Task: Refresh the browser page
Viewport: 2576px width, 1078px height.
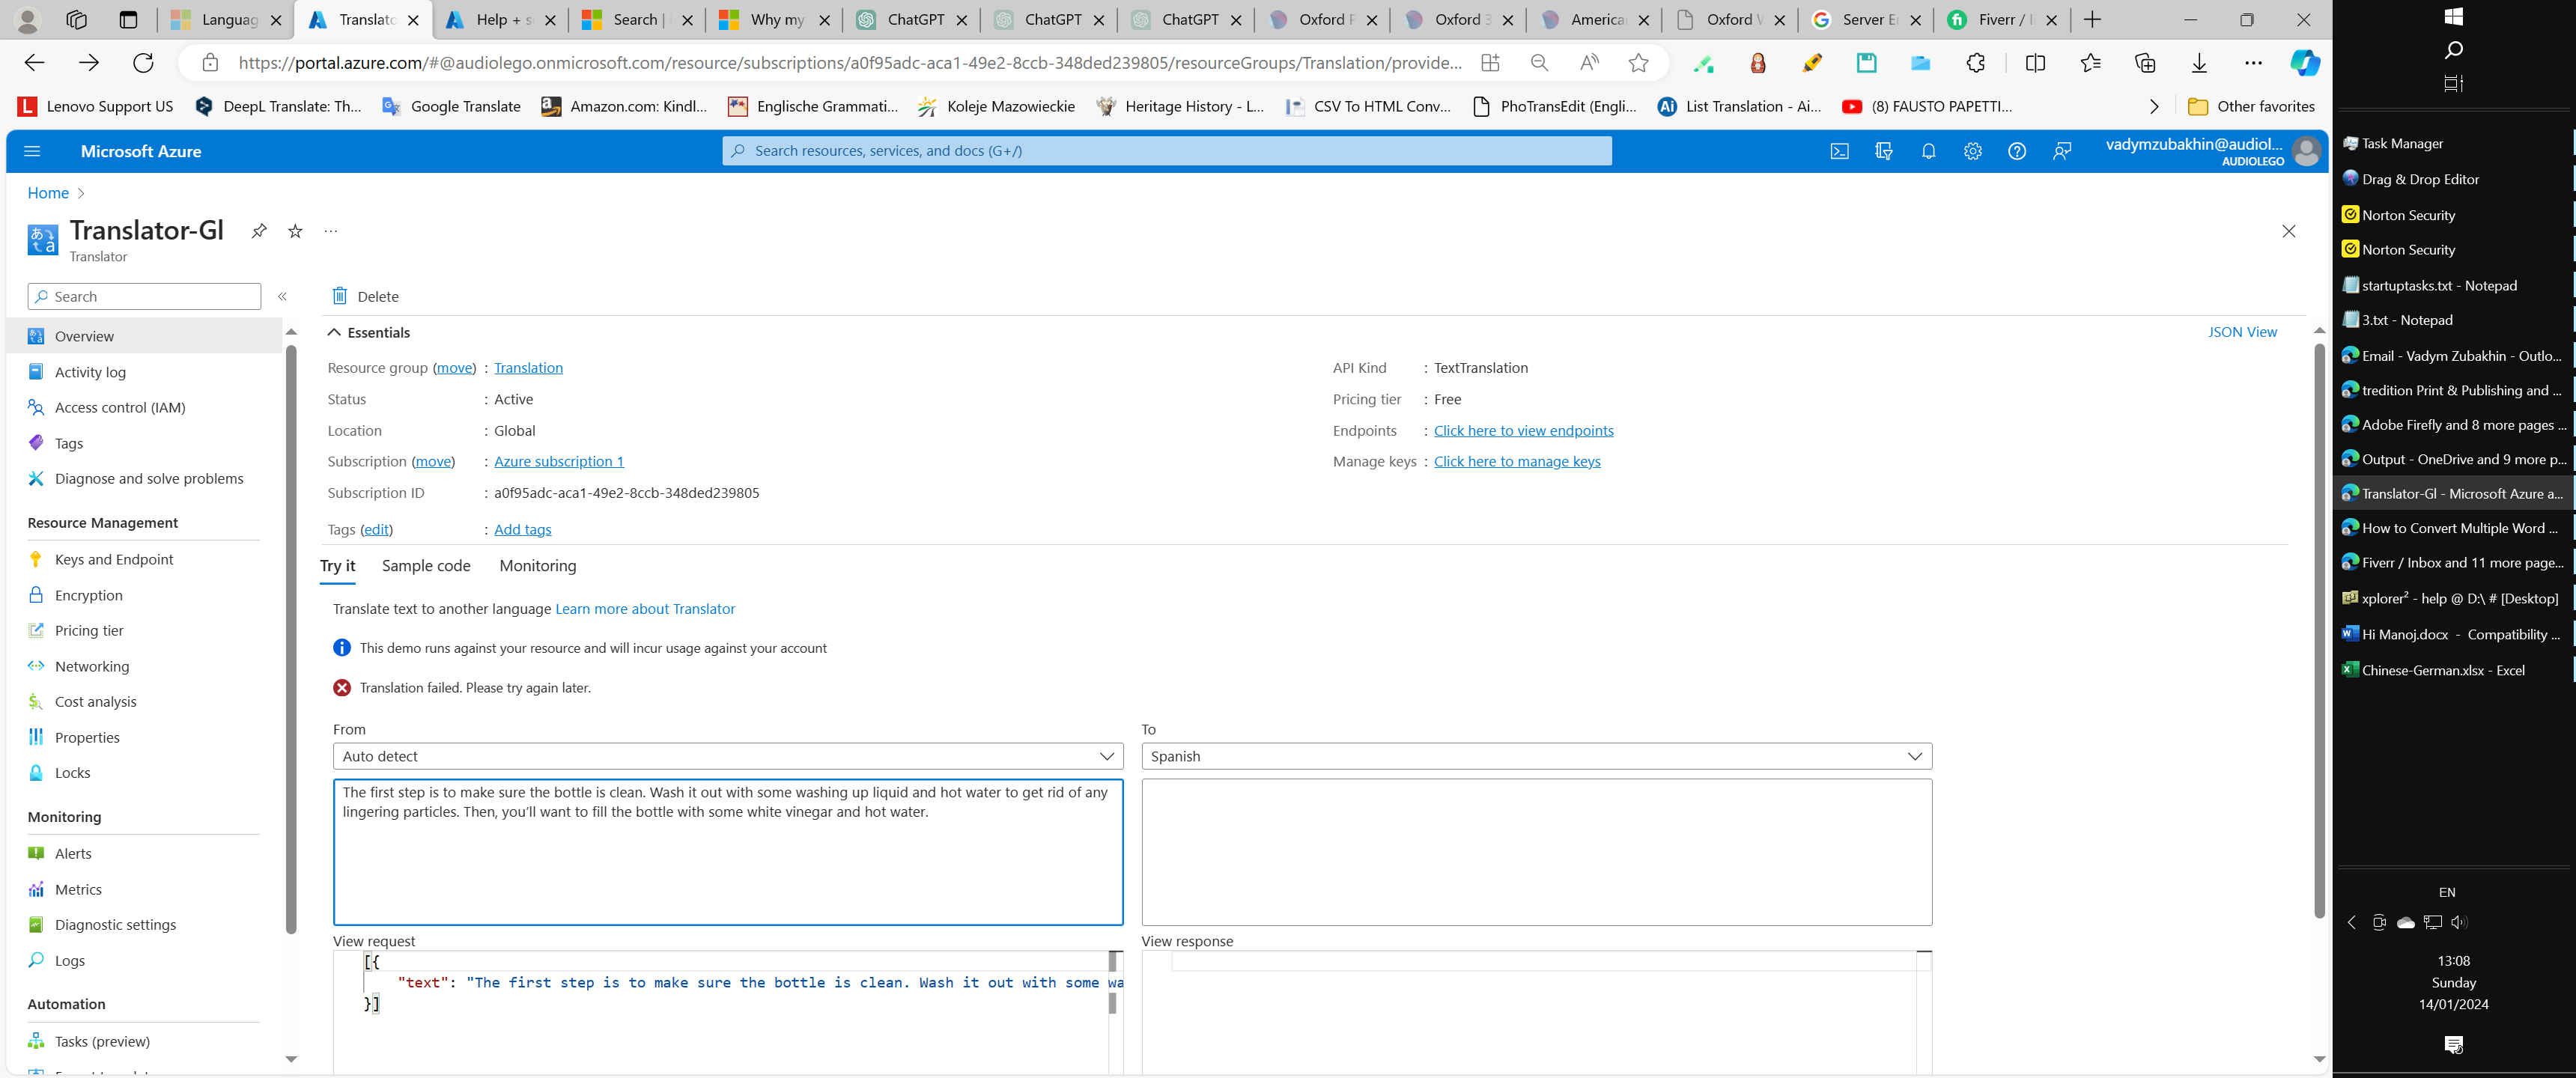Action: pos(143,63)
